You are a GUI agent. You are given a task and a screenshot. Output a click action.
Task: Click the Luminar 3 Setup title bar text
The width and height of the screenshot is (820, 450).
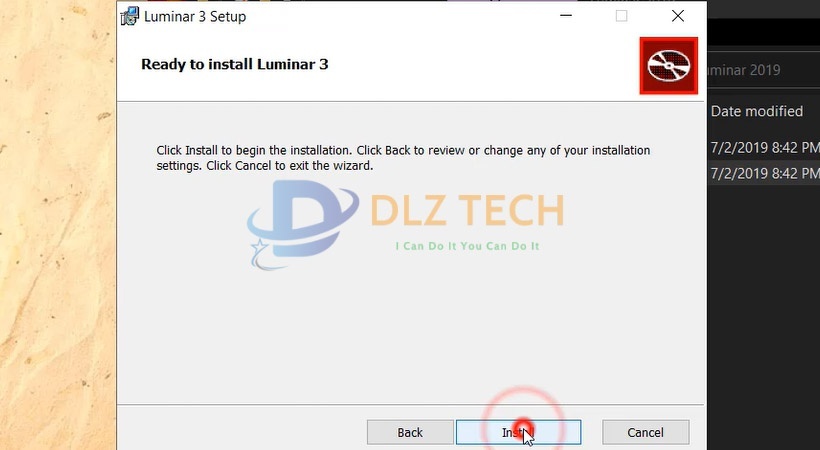click(195, 17)
